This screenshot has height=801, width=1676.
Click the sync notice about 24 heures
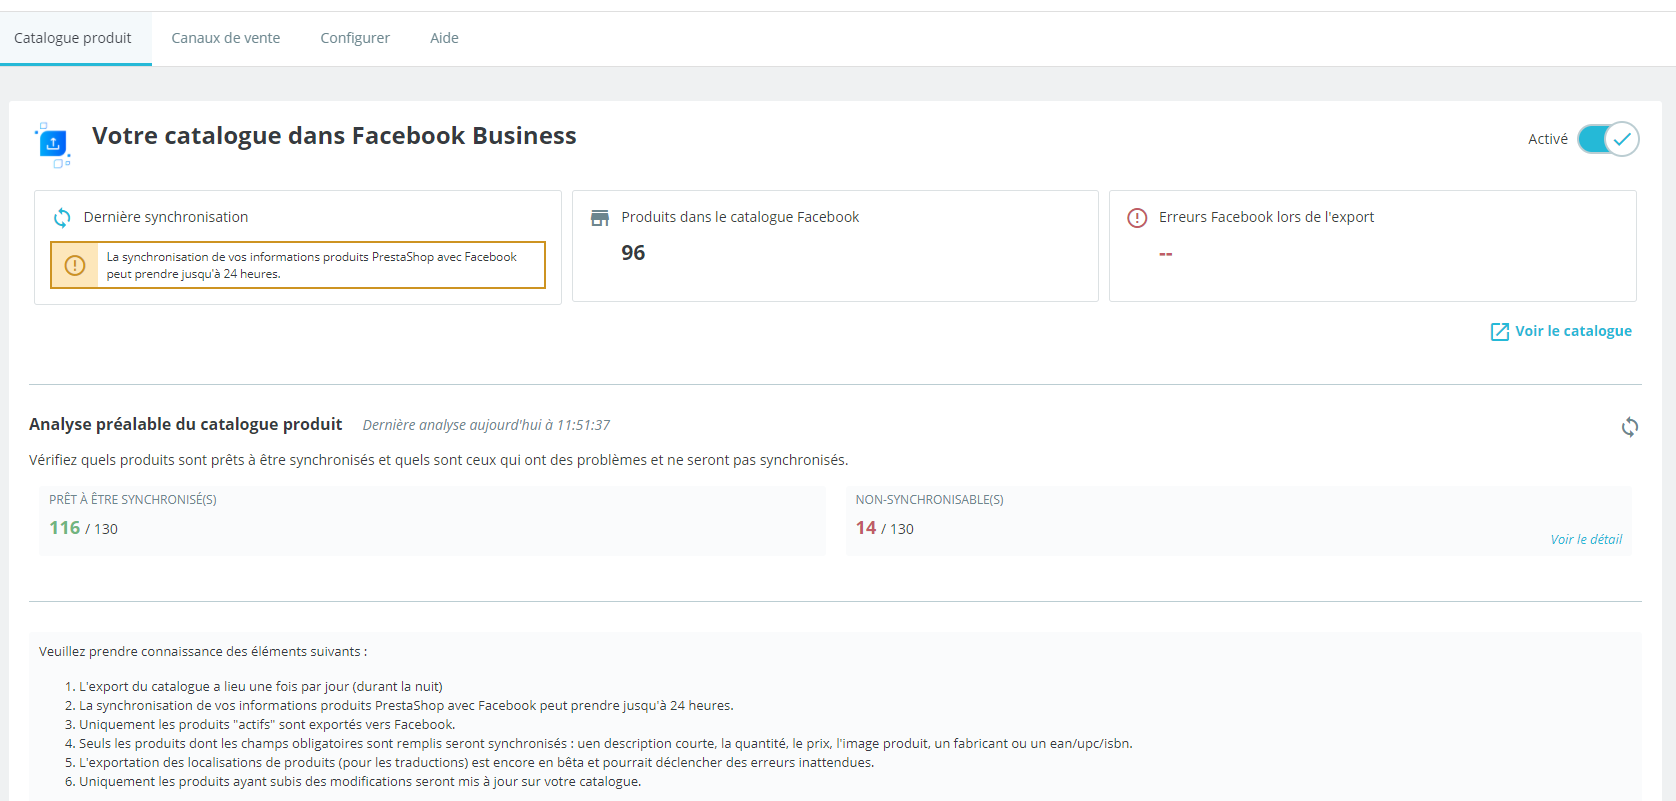coord(298,265)
